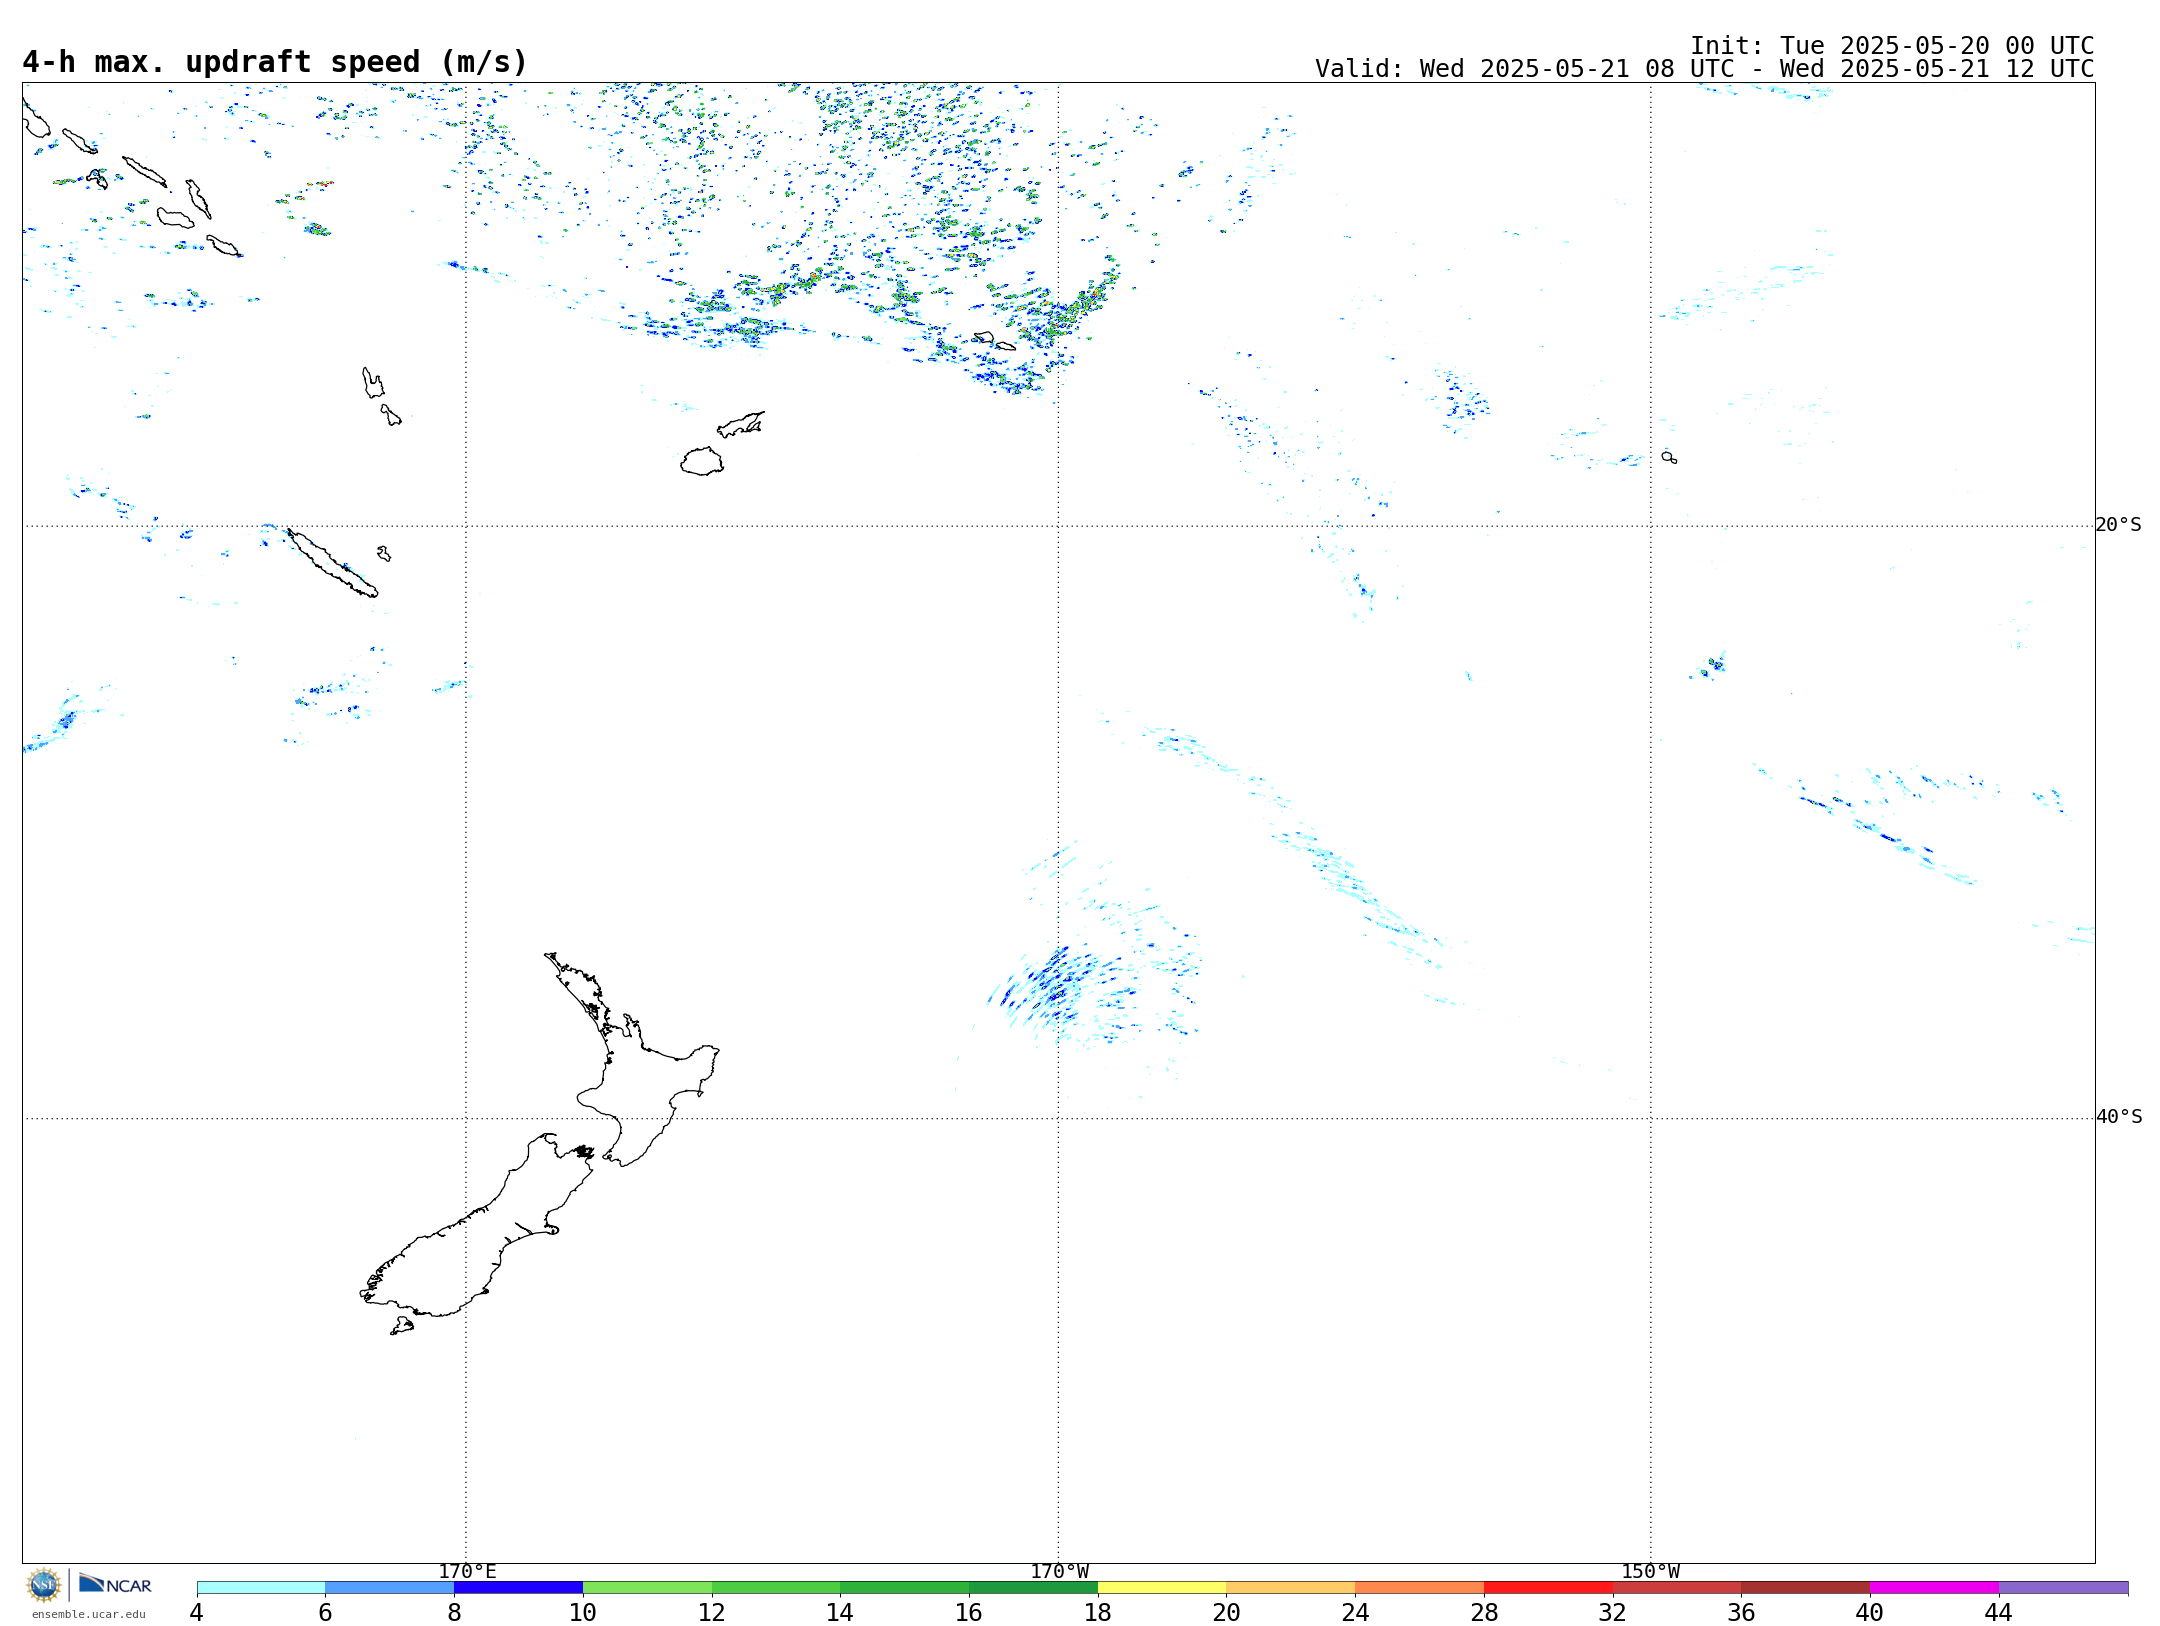2160x1626 pixels.
Task: Click the 'Init: Tue 2025-05-20 00 UTC' text
Action: coord(1892,46)
